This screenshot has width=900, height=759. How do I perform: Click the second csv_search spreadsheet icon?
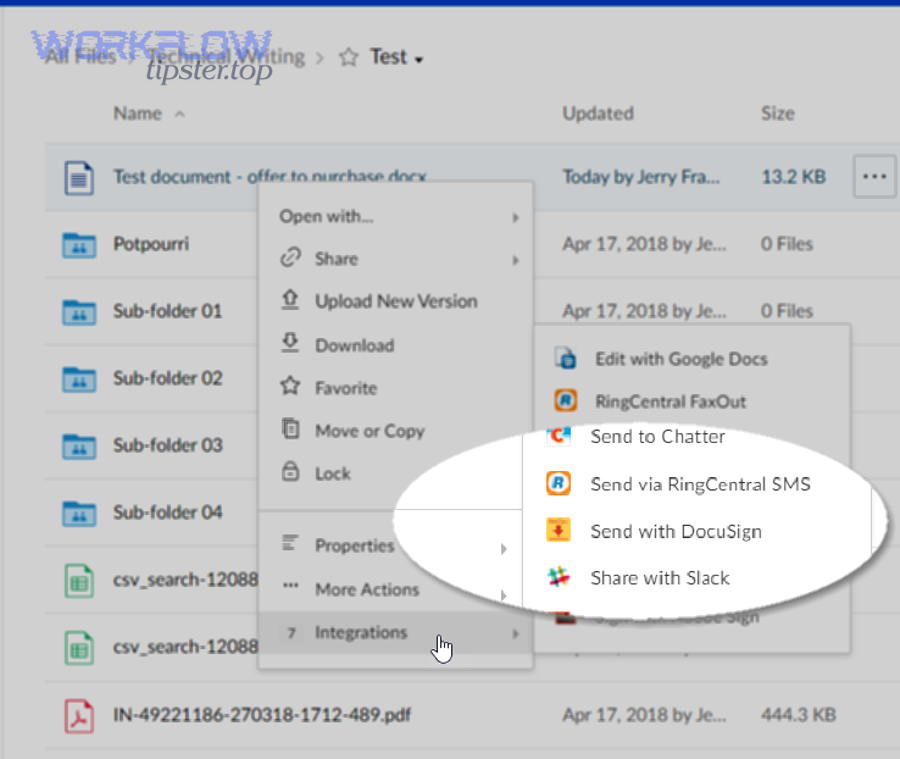pyautogui.click(x=79, y=648)
